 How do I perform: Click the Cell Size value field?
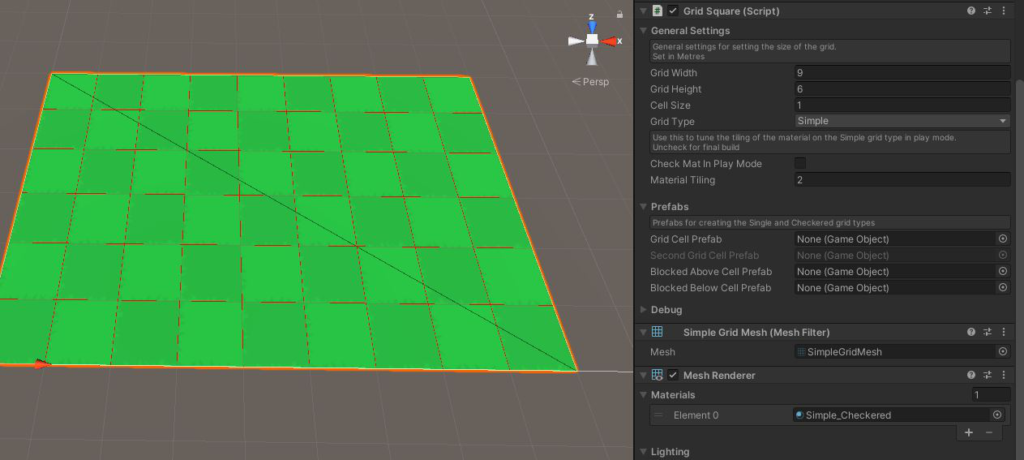pos(903,105)
